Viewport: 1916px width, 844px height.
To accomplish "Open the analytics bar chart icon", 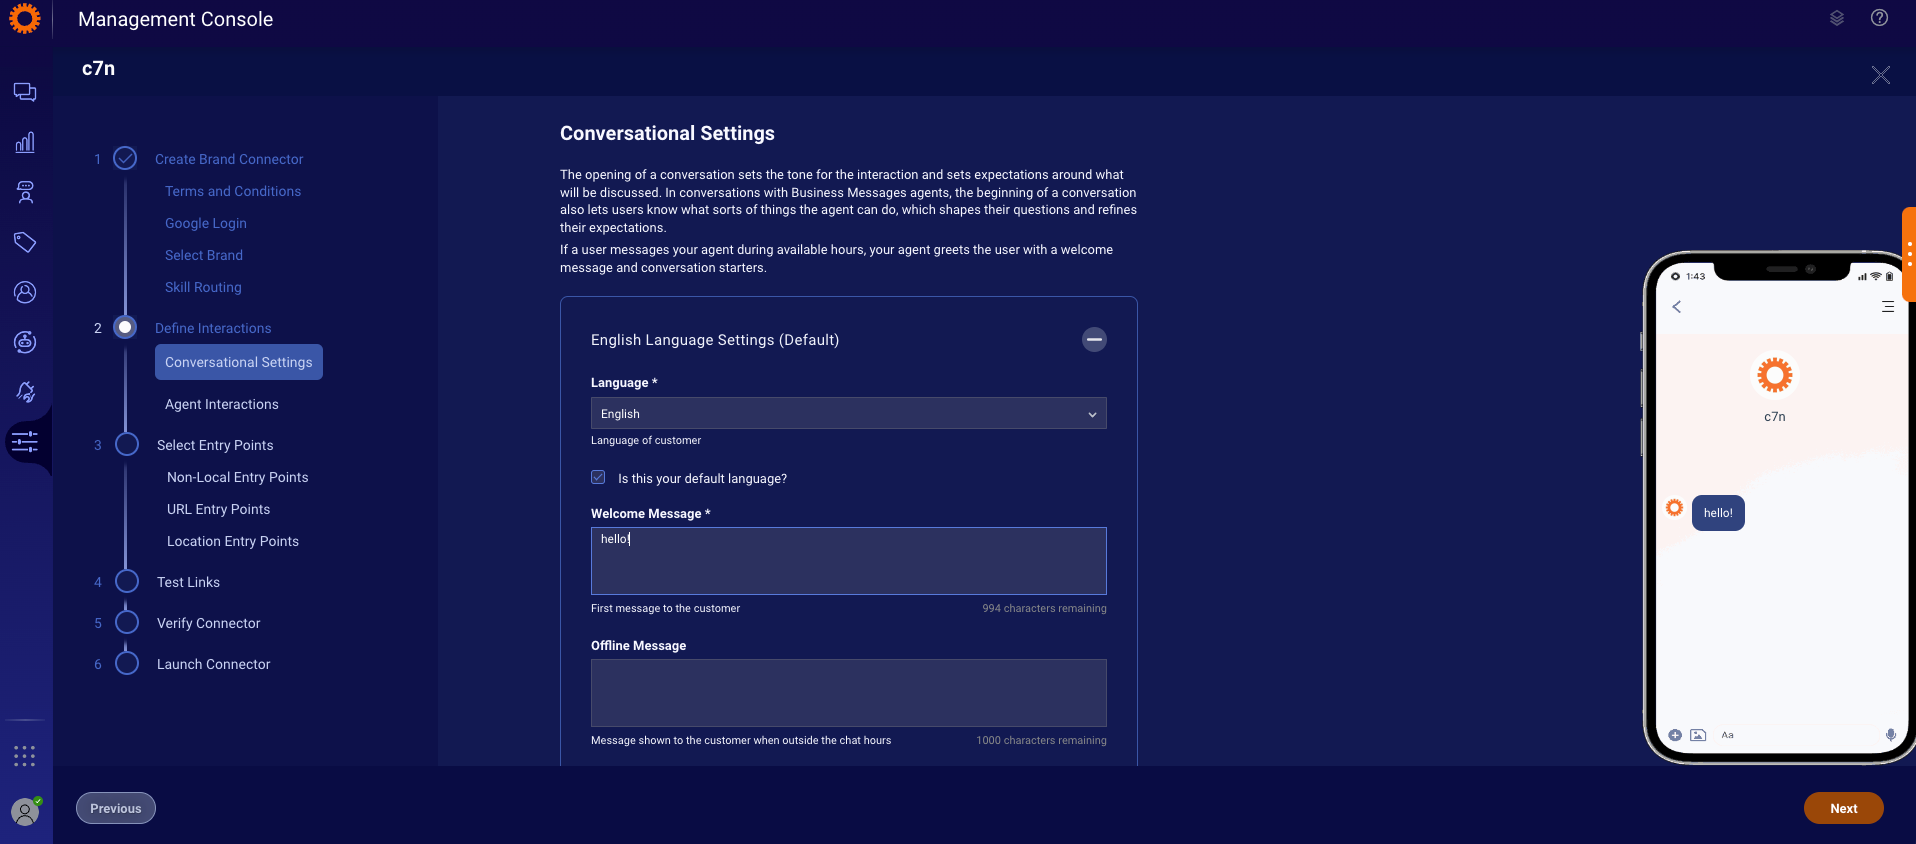I will tap(25, 142).
